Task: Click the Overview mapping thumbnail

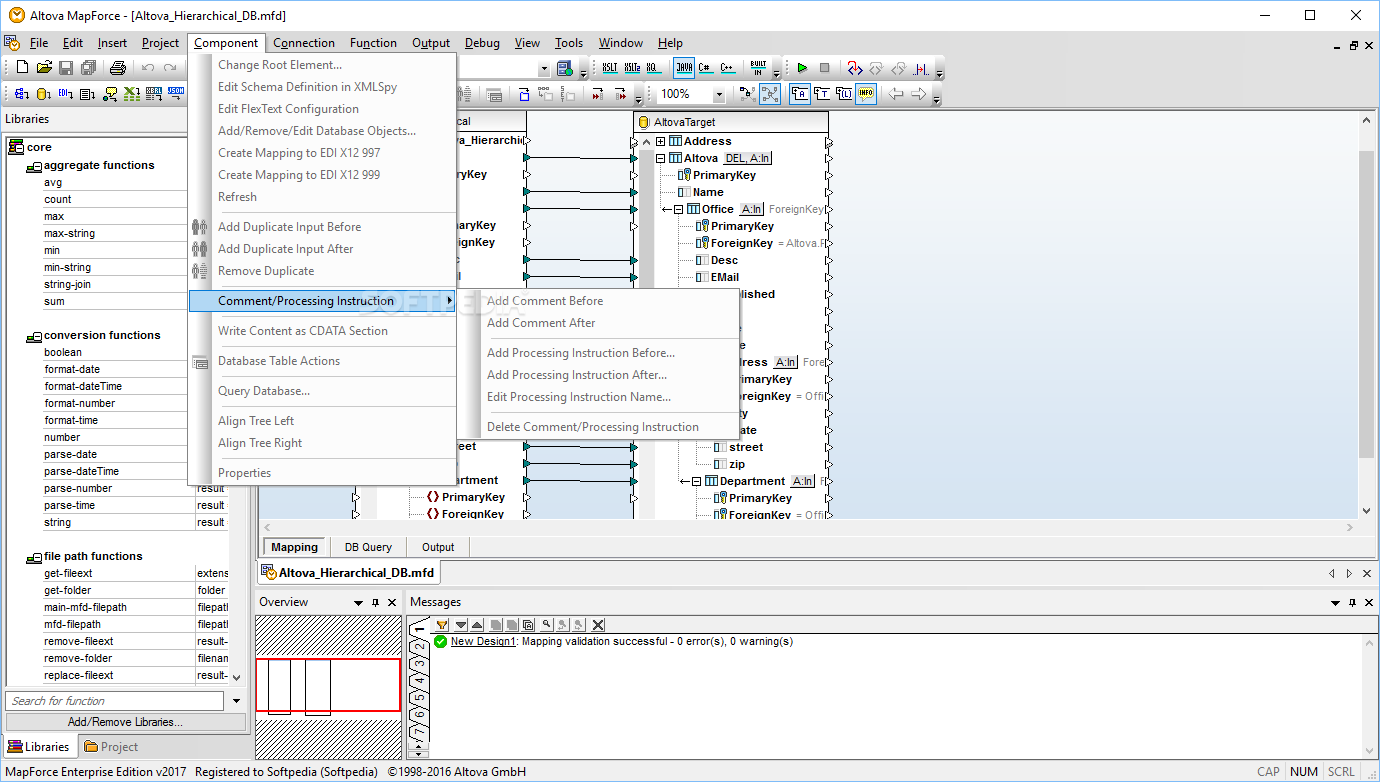Action: tap(328, 685)
